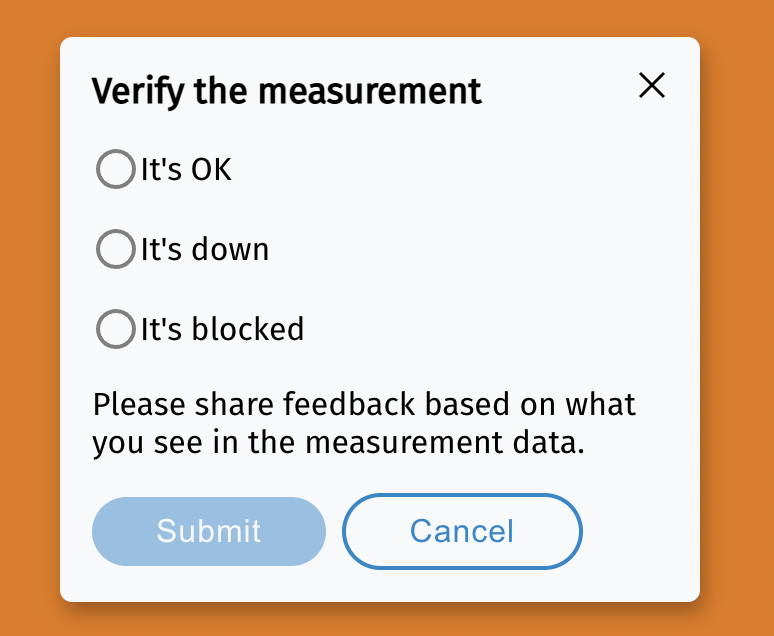The height and width of the screenshot is (636, 774).
Task: Click the orange backdrop left of dialog
Action: [29, 320]
